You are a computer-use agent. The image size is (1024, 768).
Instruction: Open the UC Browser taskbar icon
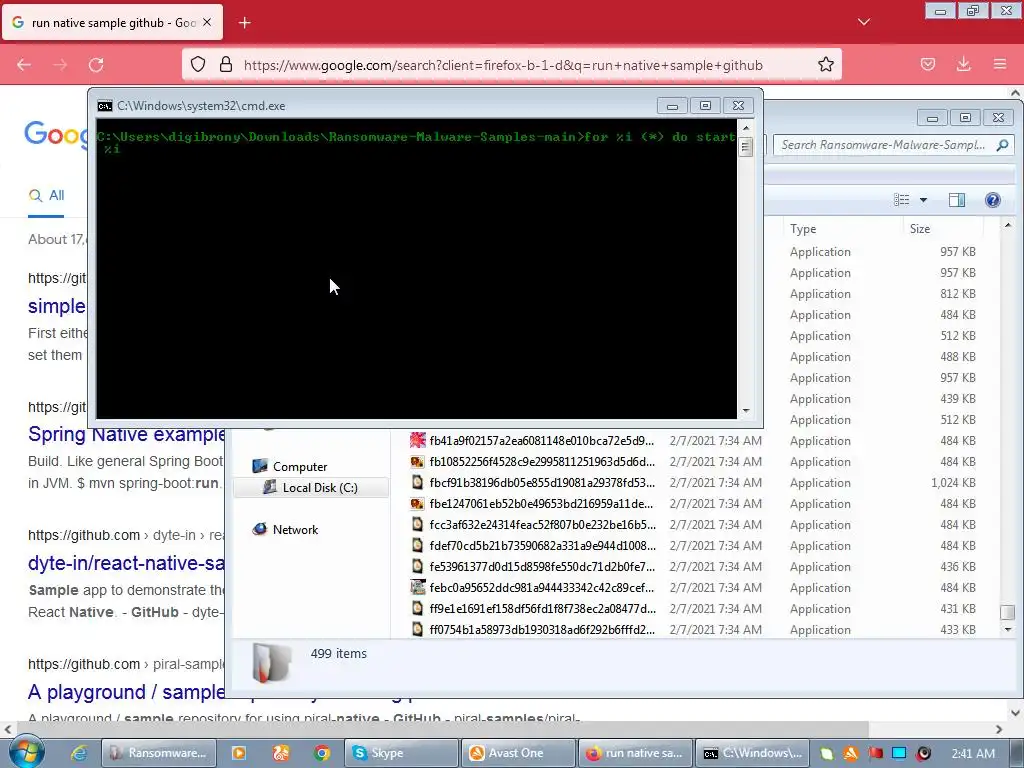281,753
